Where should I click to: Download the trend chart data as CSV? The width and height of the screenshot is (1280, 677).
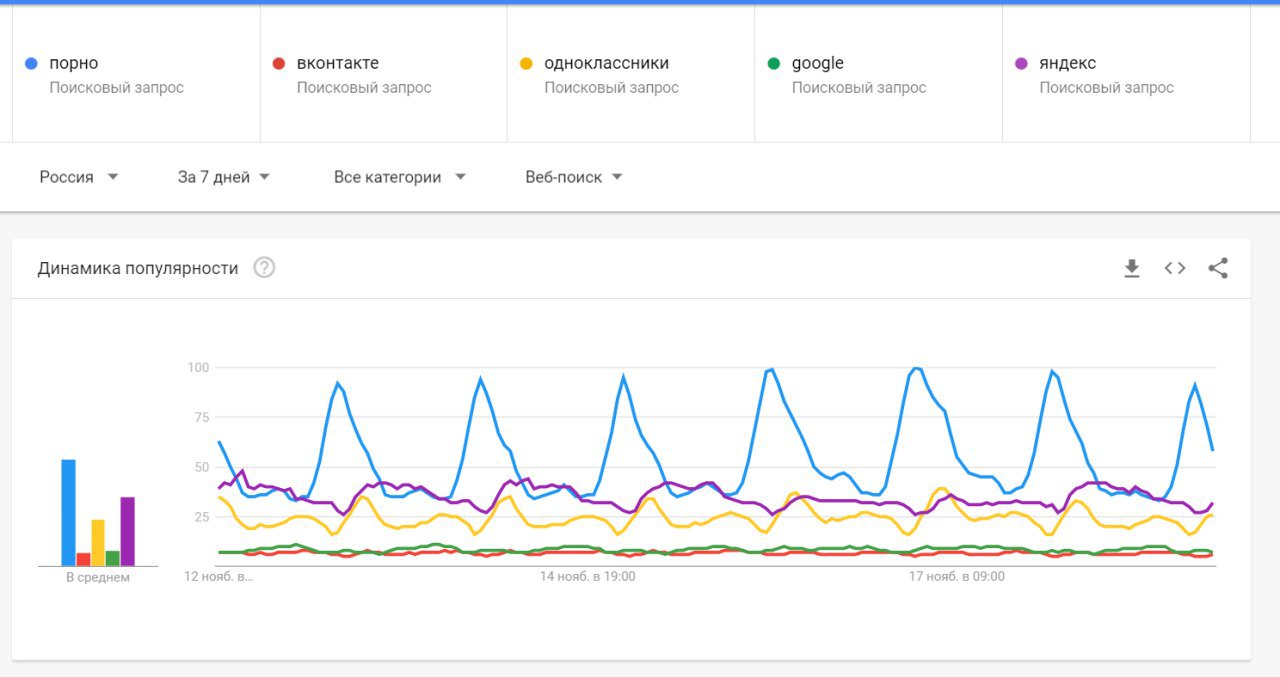point(1132,268)
